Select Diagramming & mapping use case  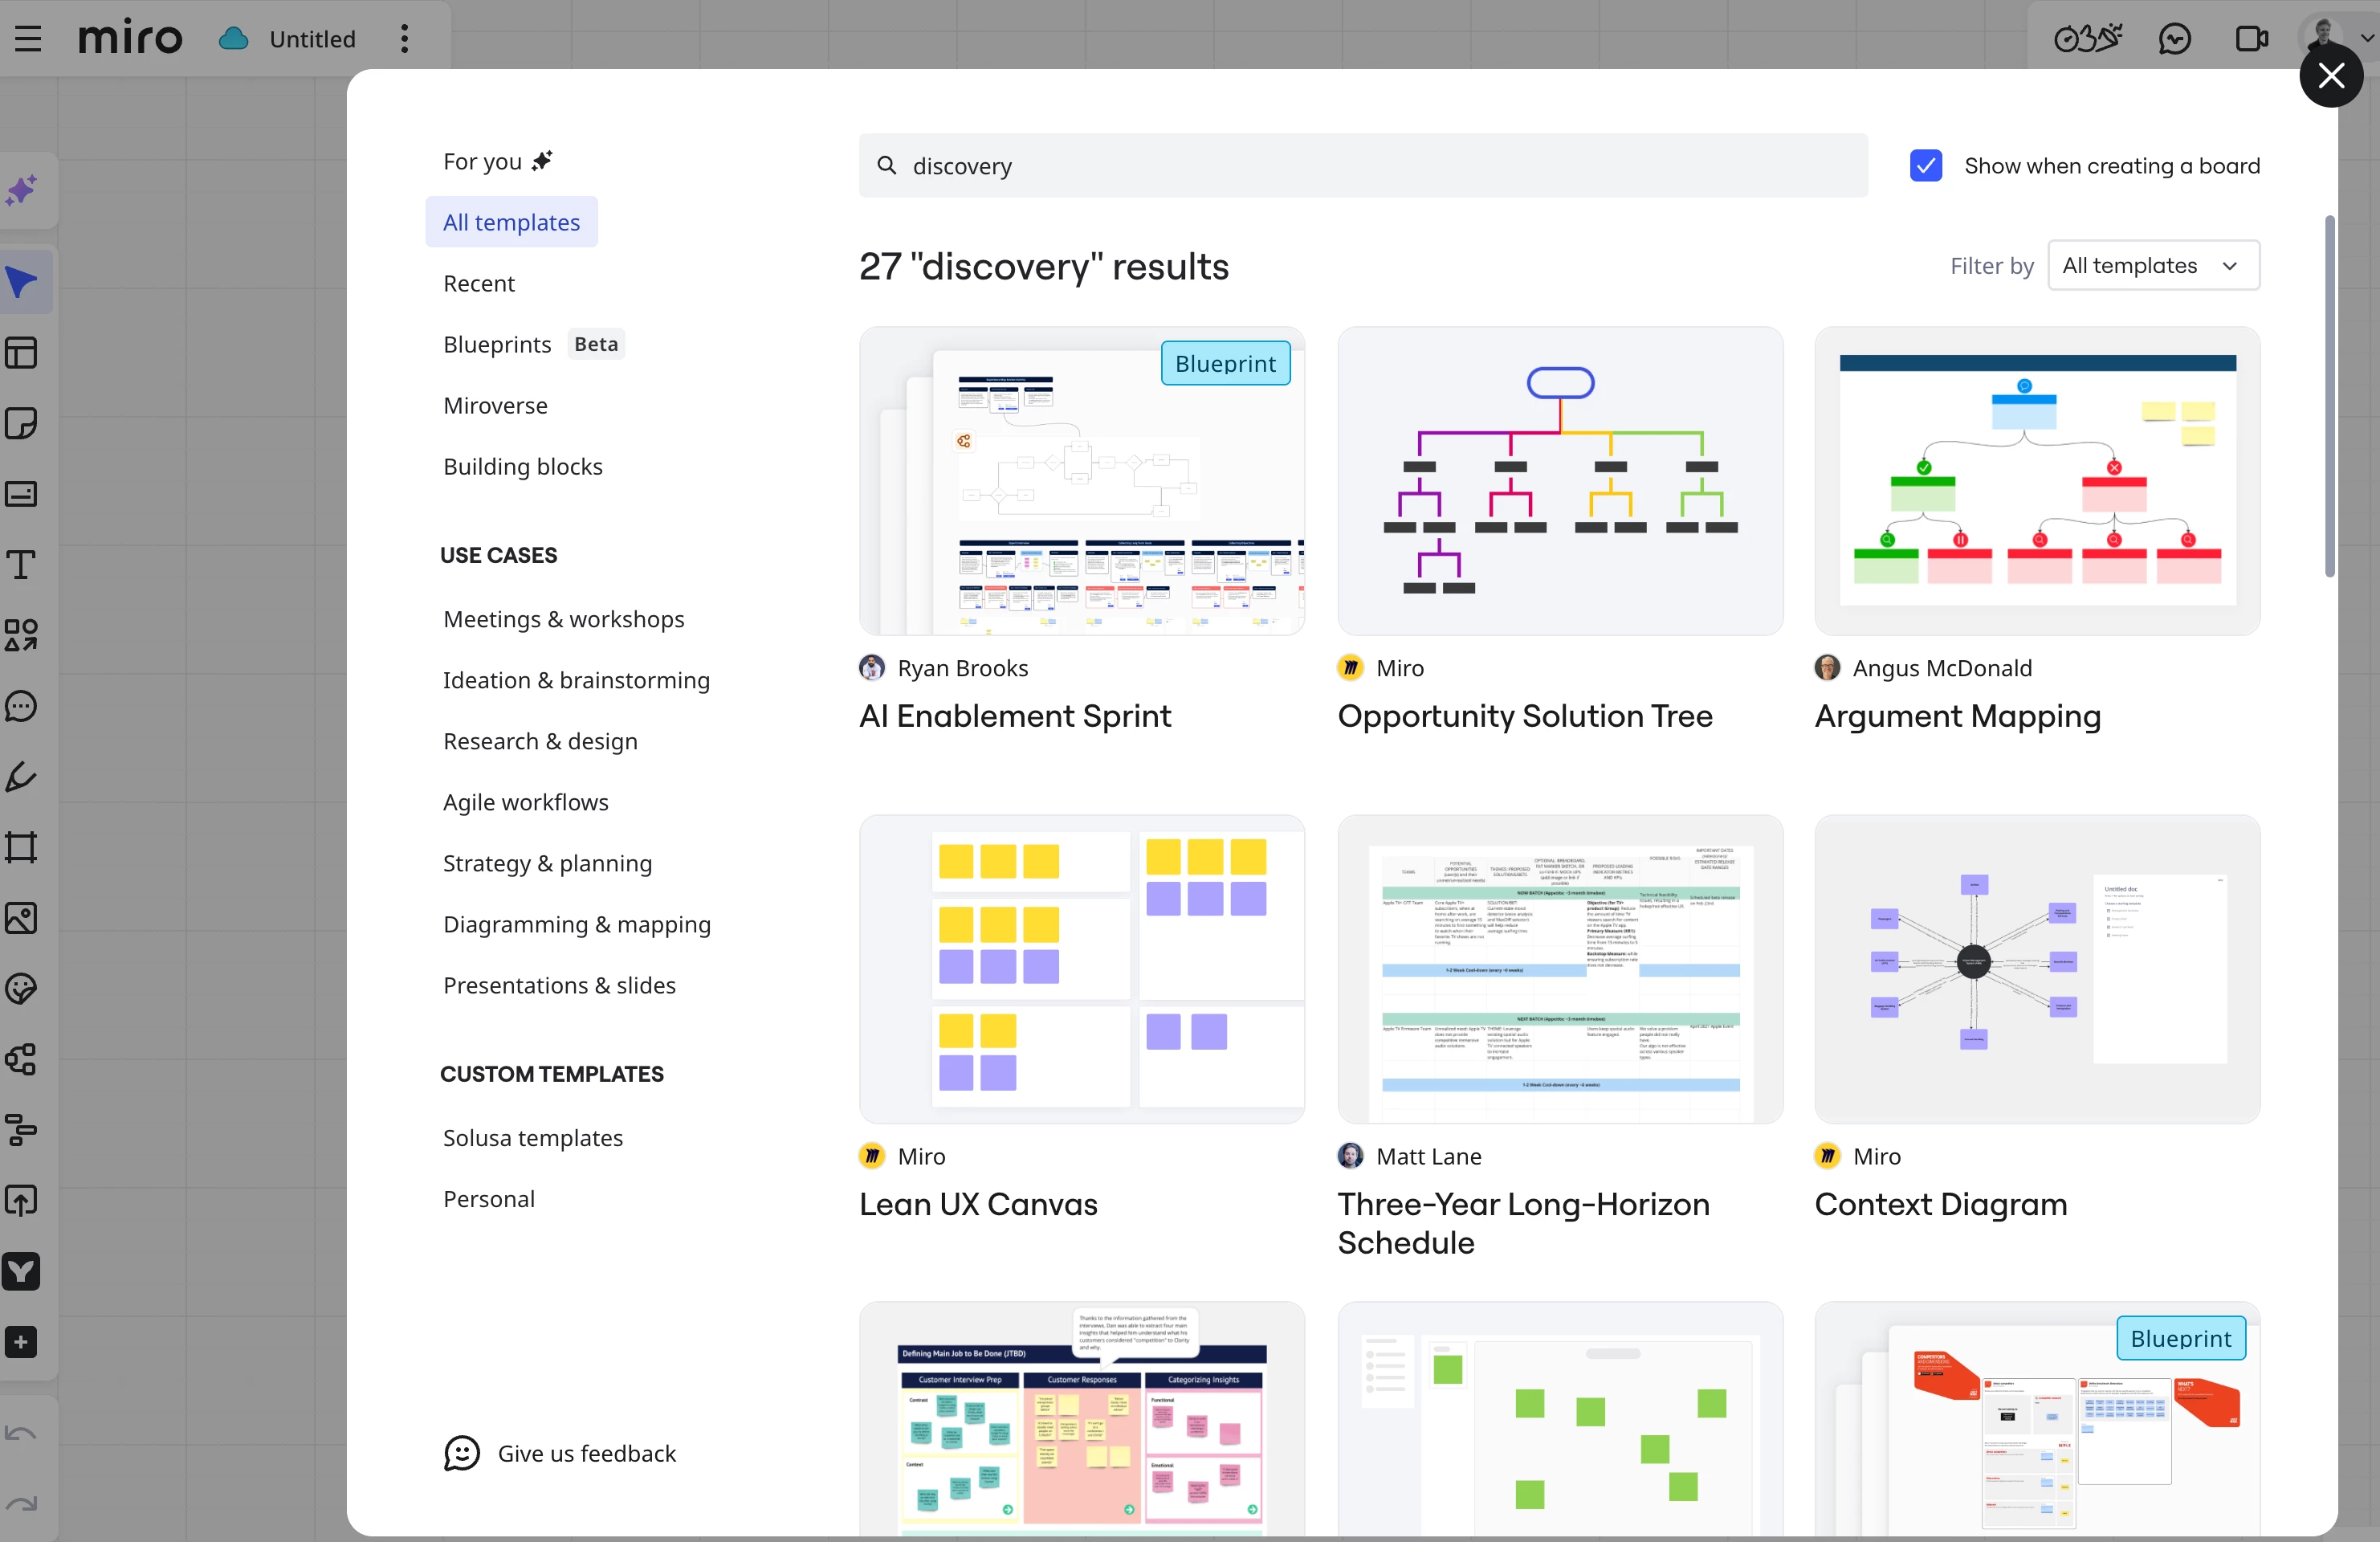coord(576,924)
